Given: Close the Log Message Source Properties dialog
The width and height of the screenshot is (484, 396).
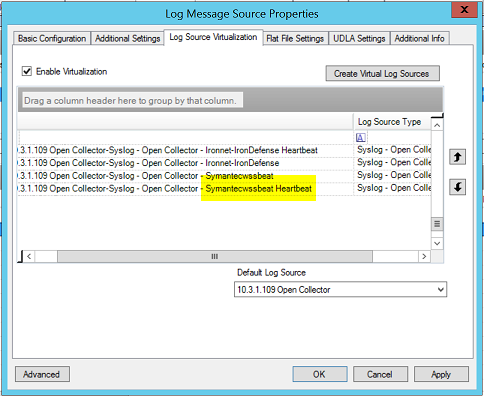Looking at the screenshot, I should click(464, 10).
